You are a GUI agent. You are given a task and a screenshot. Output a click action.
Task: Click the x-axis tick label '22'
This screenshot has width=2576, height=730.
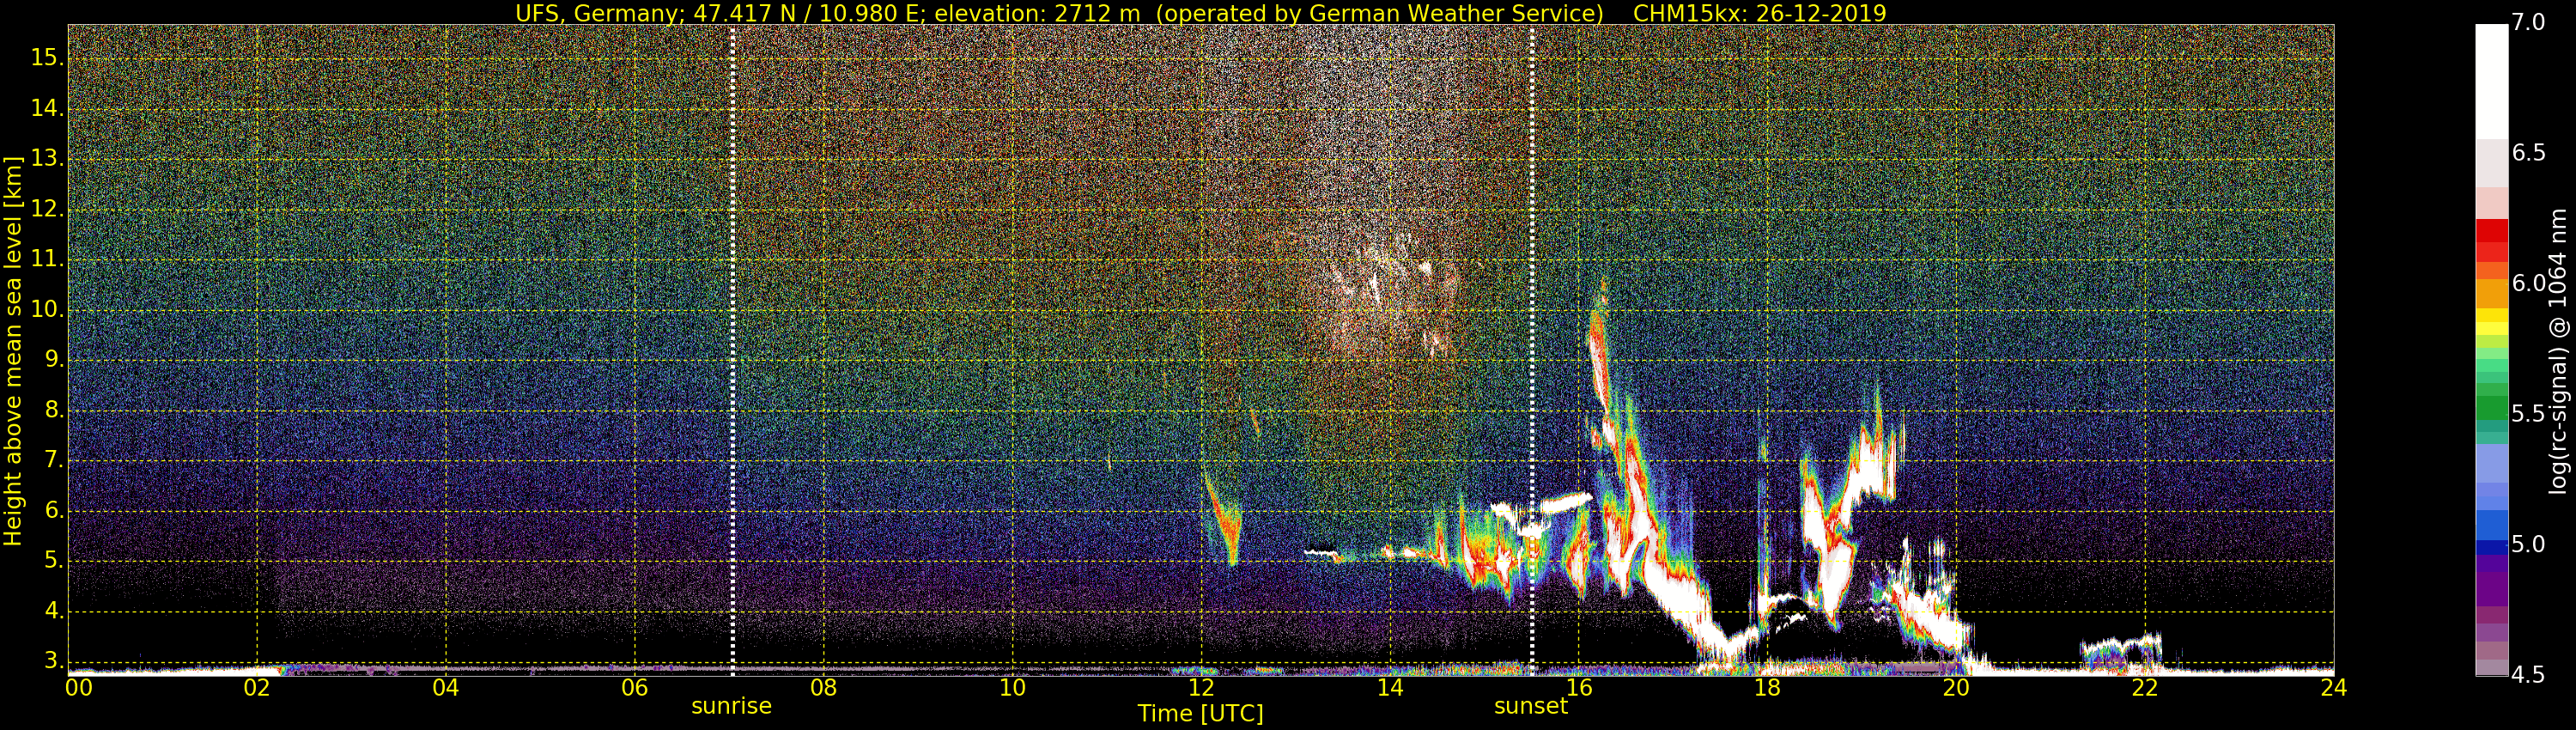click(2145, 688)
